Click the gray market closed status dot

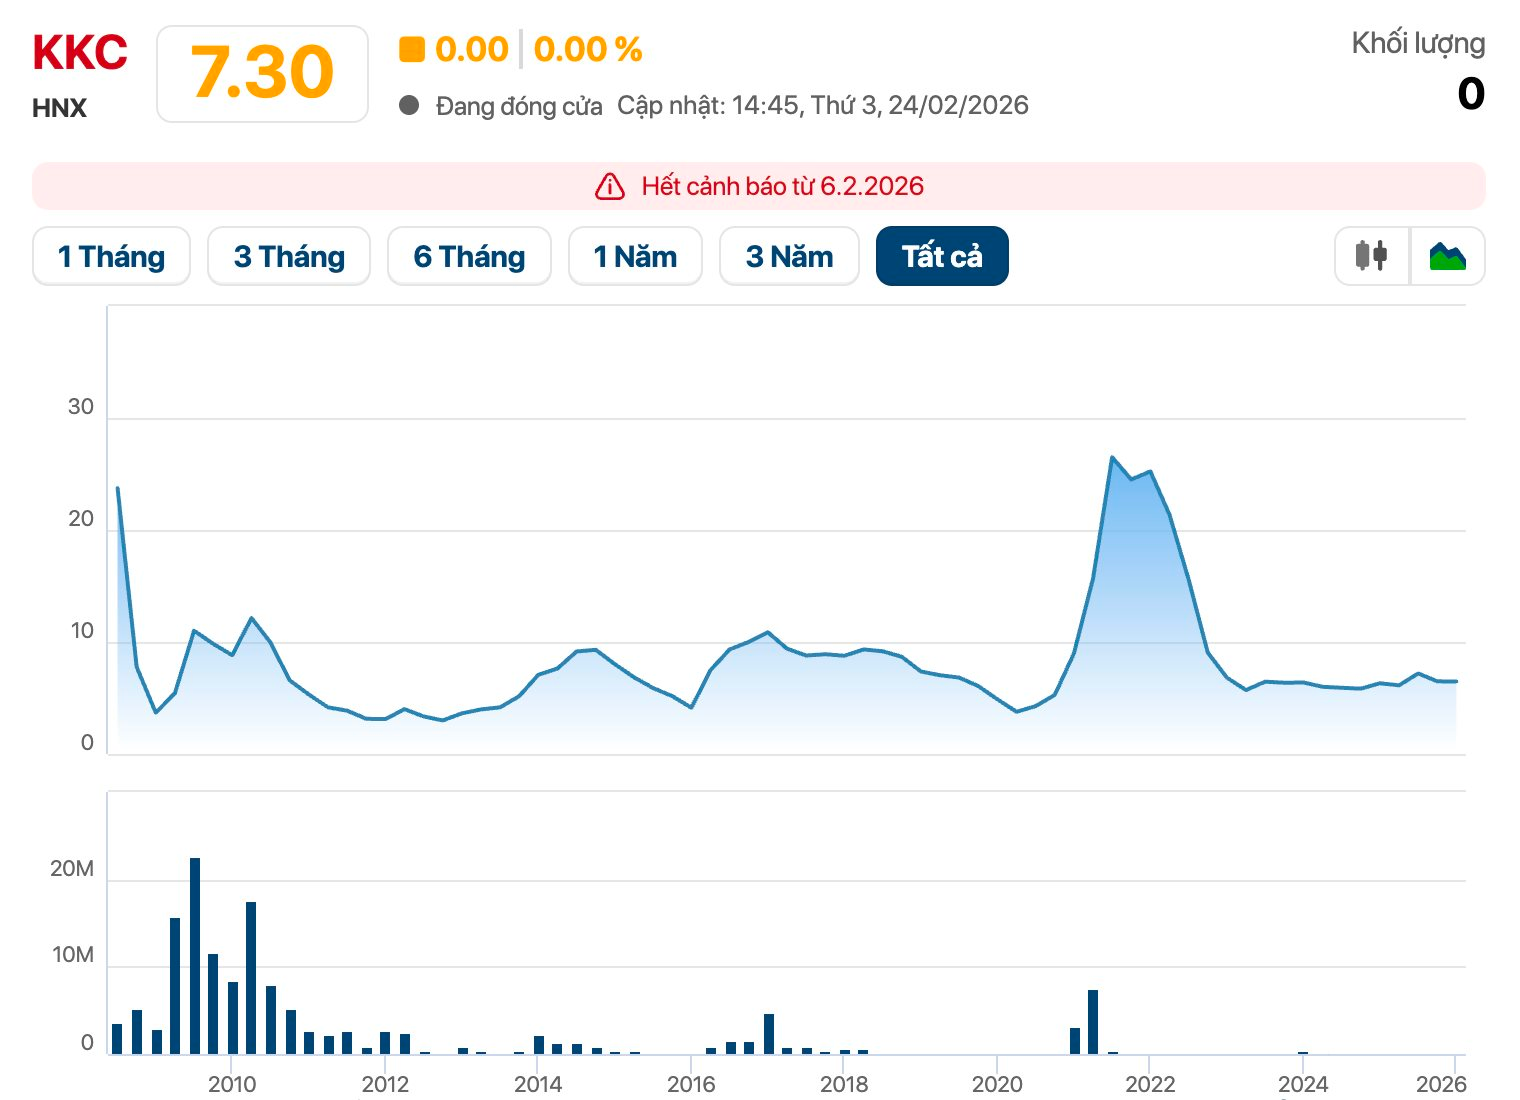point(408,105)
